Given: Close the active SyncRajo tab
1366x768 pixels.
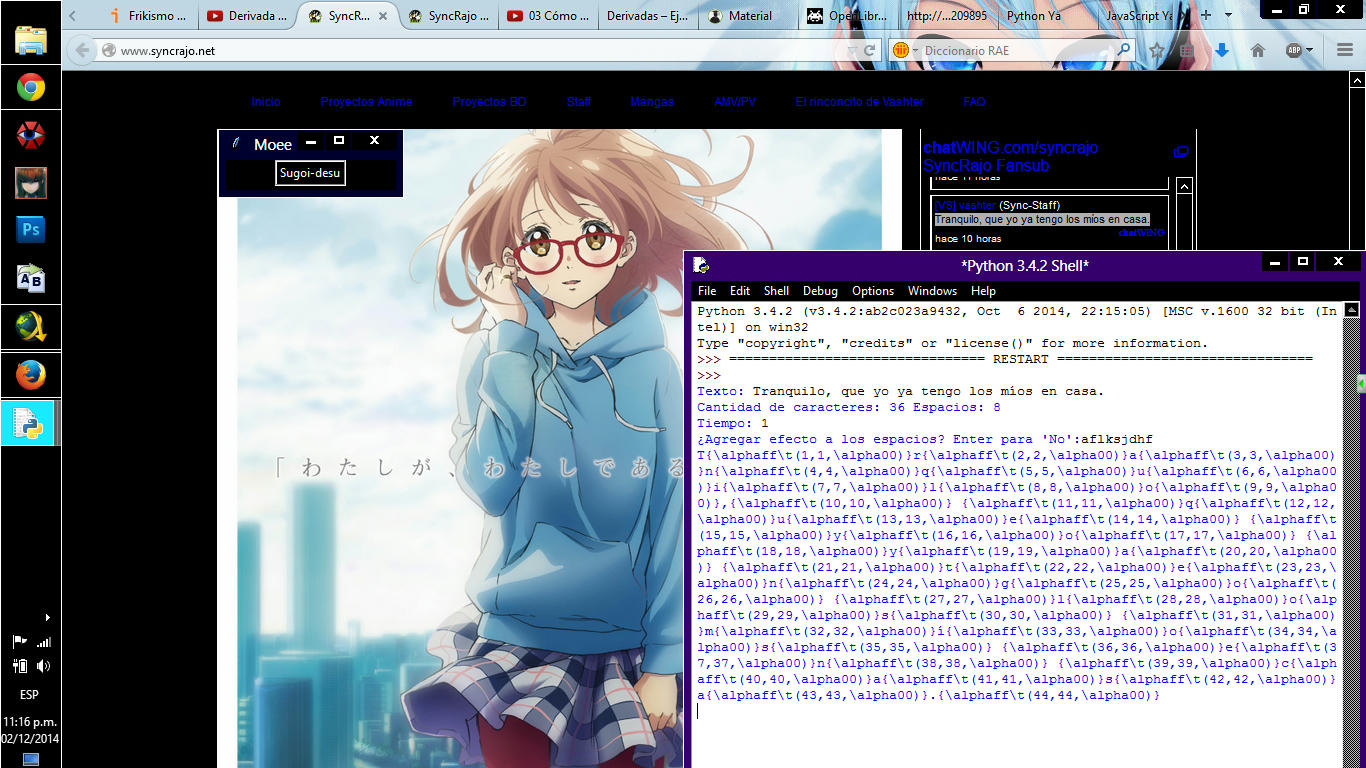Looking at the screenshot, I should (x=383, y=16).
